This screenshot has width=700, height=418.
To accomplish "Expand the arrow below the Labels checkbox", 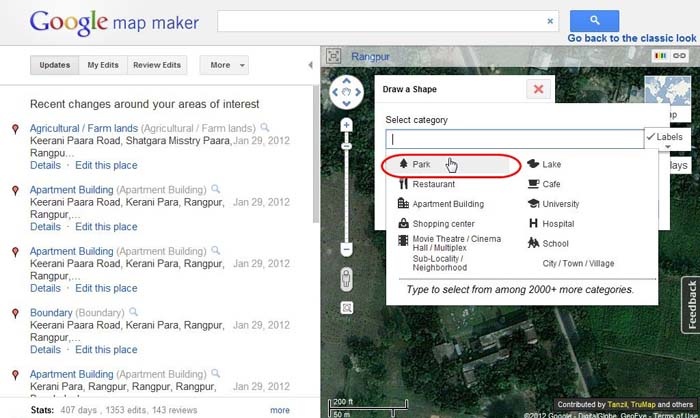I will (667, 147).
